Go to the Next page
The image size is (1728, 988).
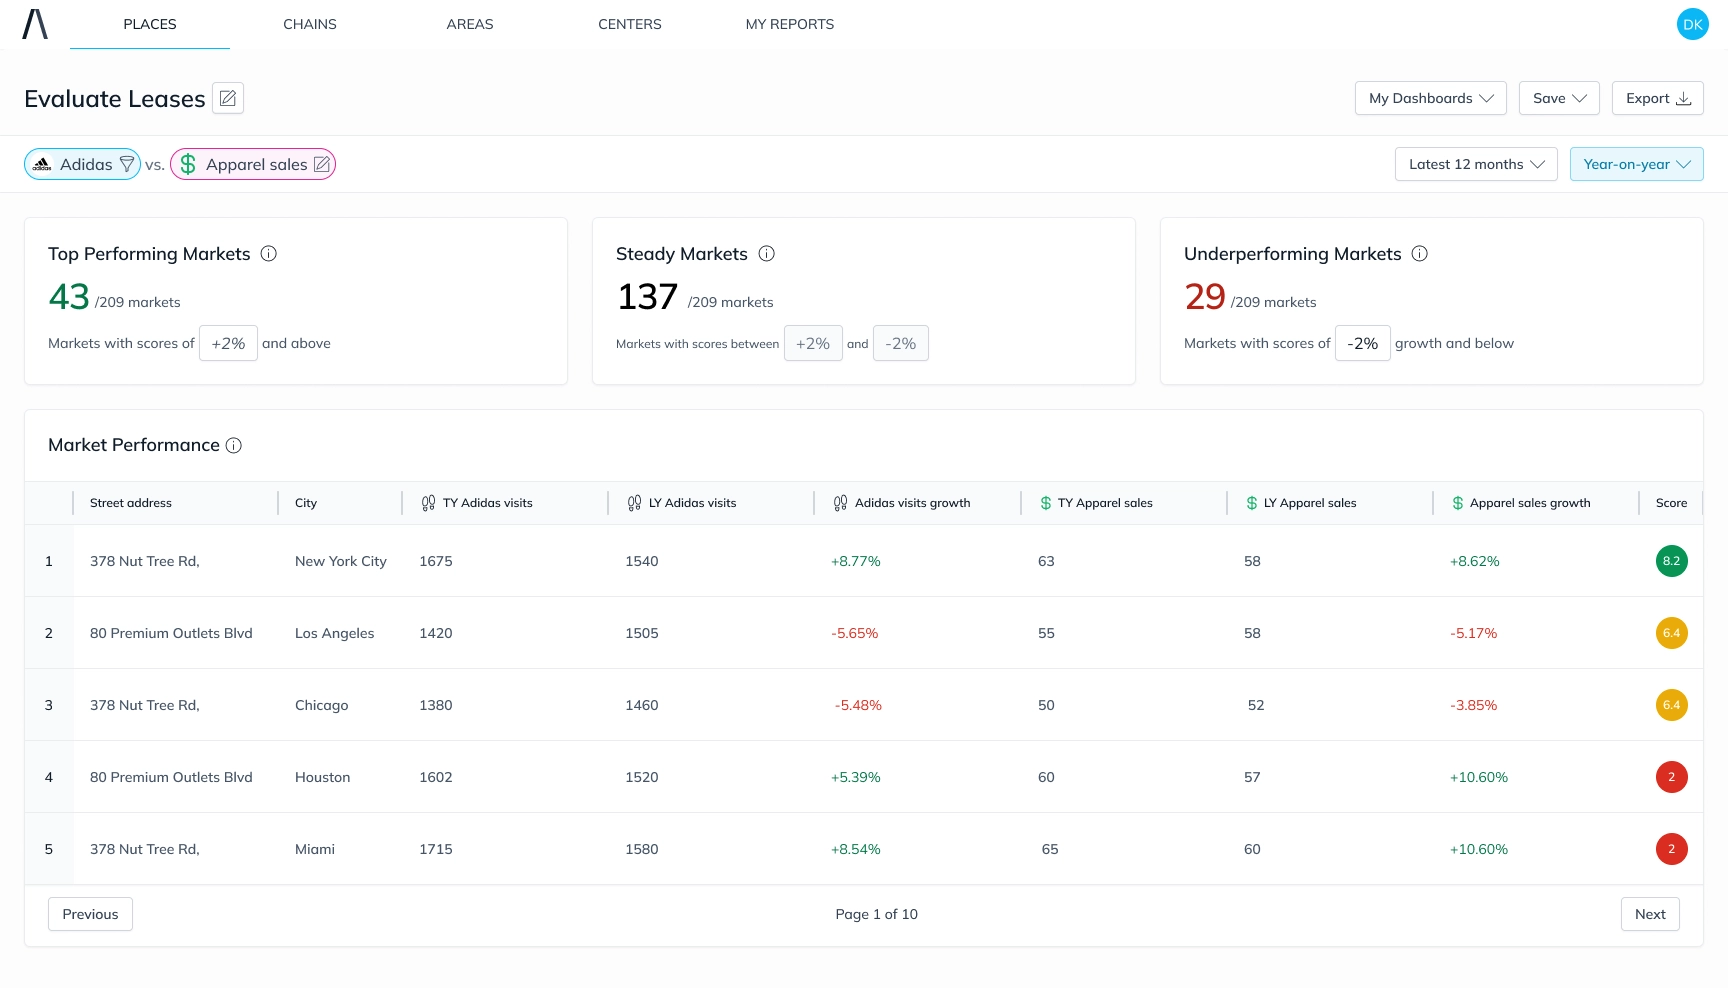[x=1650, y=914]
